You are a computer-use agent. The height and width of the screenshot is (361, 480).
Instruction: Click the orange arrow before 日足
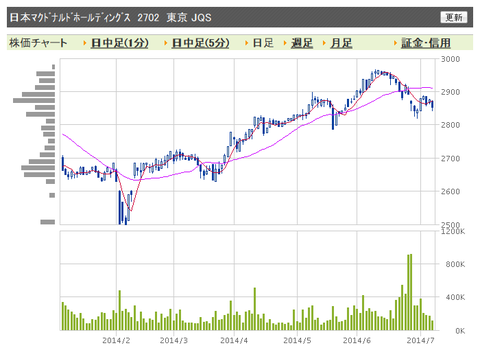[247, 43]
